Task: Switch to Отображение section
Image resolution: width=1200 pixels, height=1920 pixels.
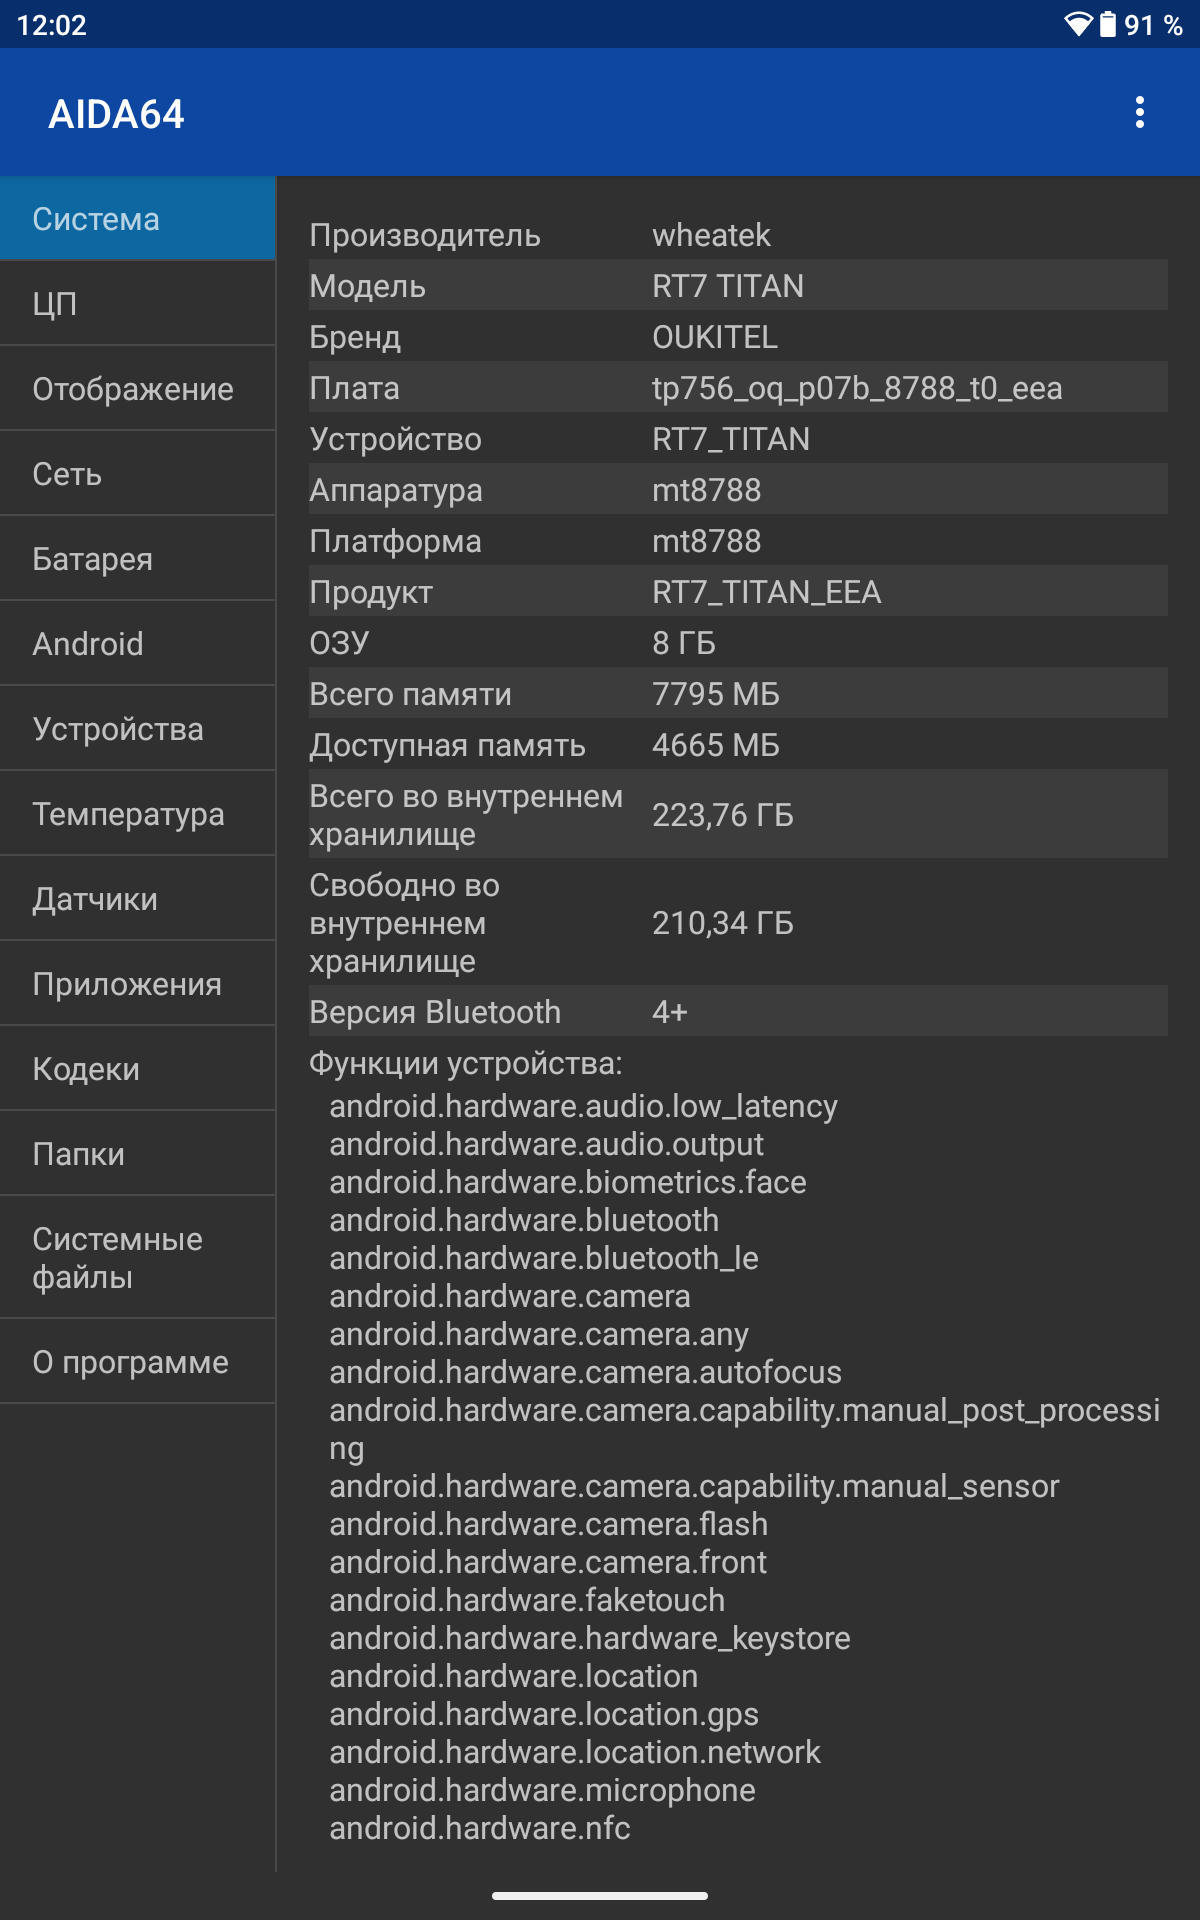Action: [x=138, y=389]
